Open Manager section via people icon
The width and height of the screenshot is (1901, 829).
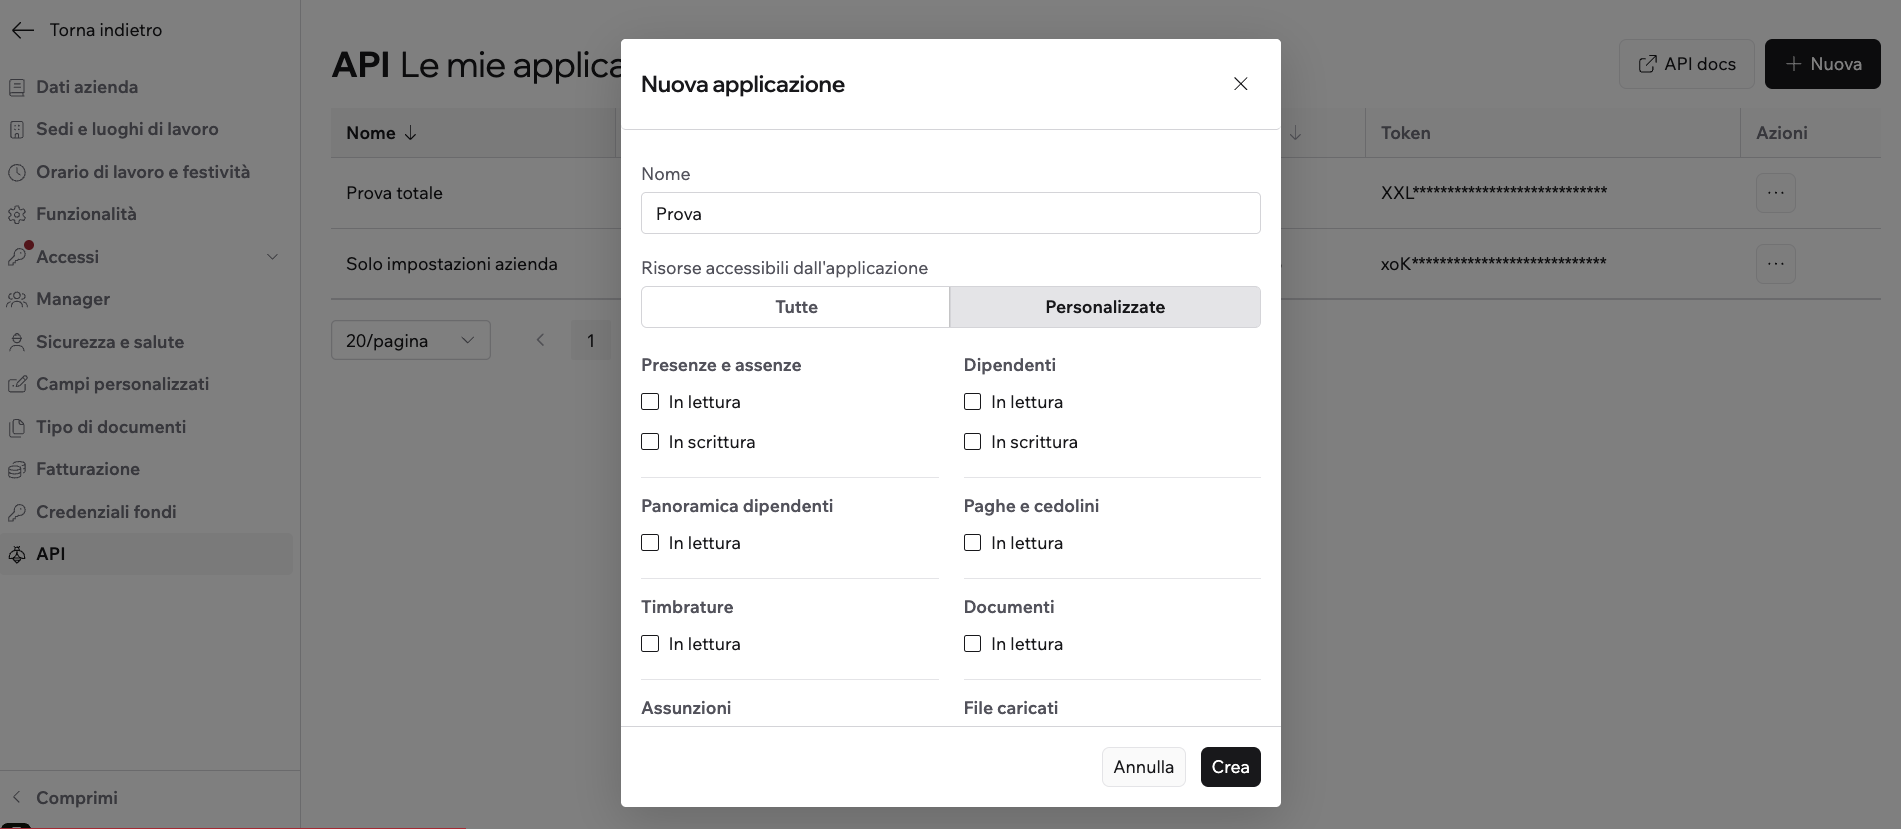coord(17,299)
